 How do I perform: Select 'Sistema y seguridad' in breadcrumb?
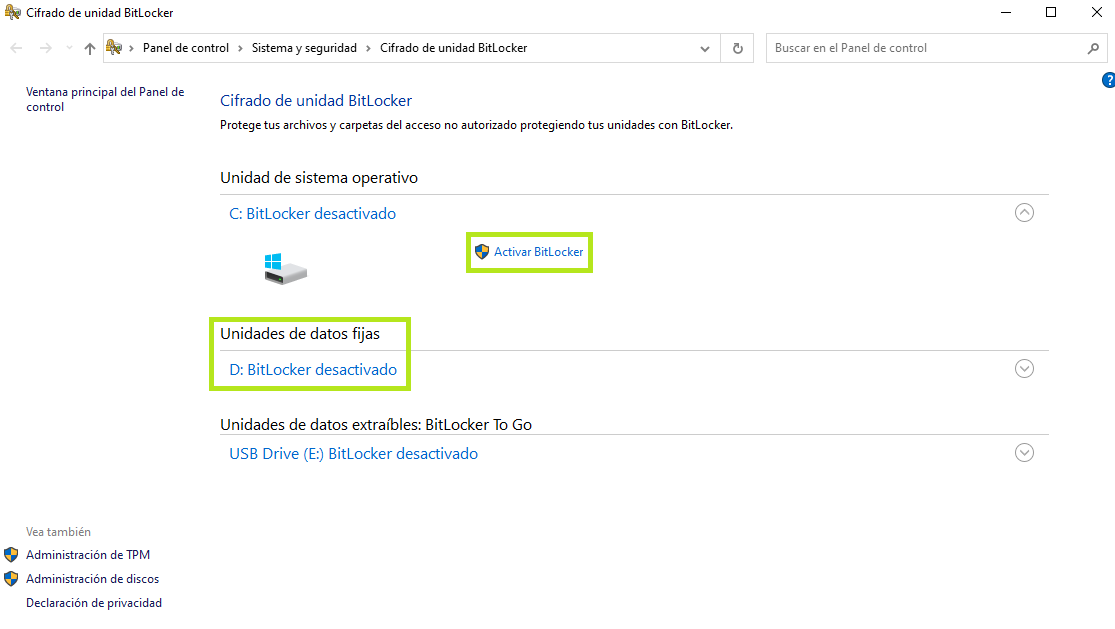pyautogui.click(x=304, y=48)
